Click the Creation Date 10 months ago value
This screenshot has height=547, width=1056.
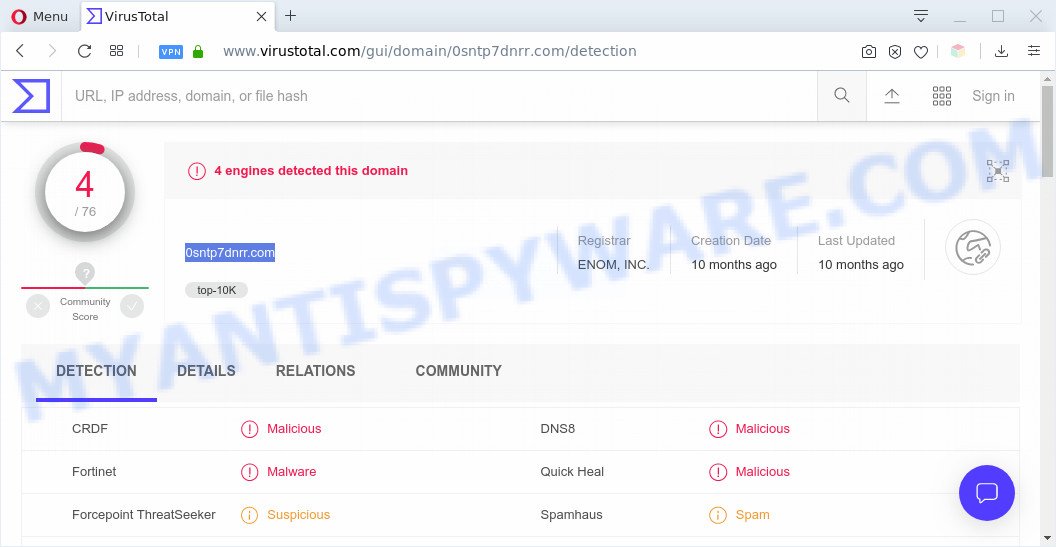[734, 265]
